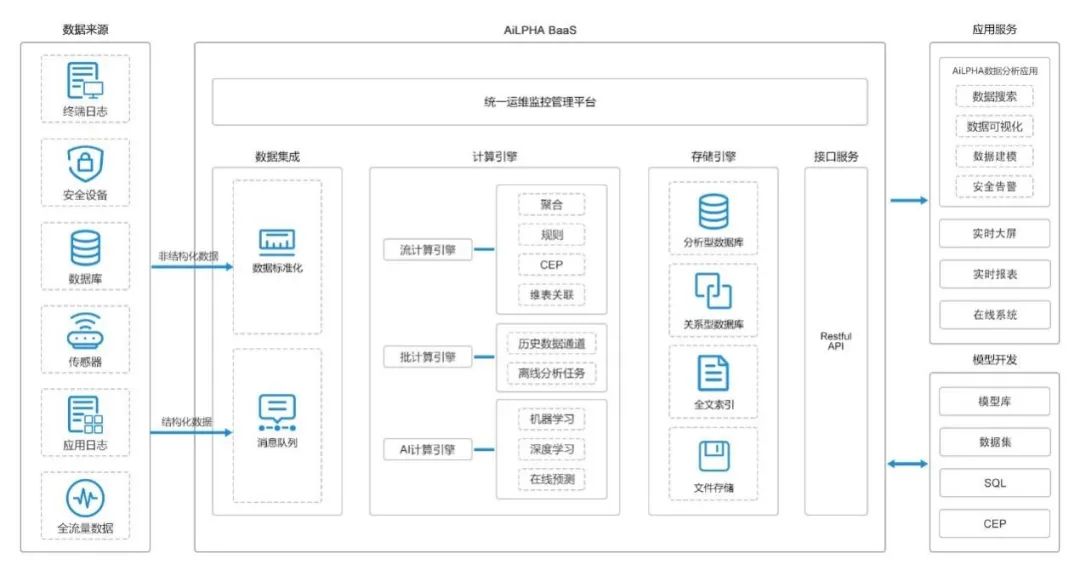The height and width of the screenshot is (576, 1080).
Task: Select the 全流量数据 waveform icon
Action: pyautogui.click(x=85, y=497)
